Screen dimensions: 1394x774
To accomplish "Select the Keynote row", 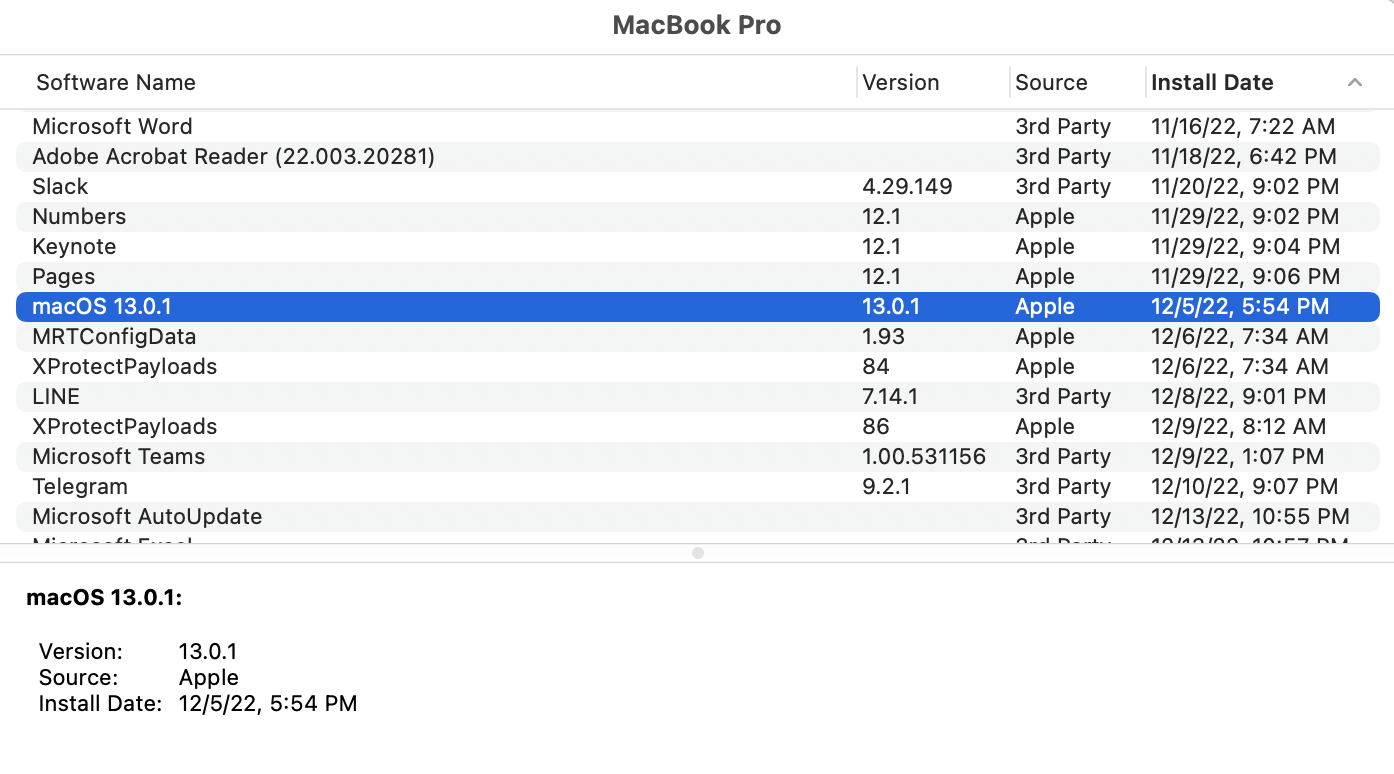I will click(x=698, y=247).
